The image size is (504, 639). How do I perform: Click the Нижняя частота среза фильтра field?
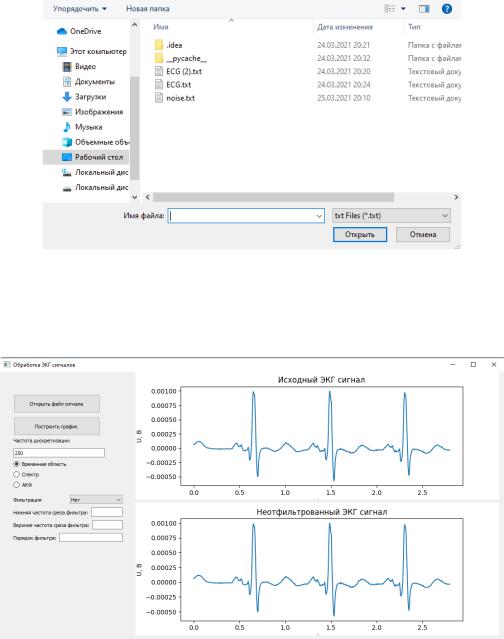107,512
